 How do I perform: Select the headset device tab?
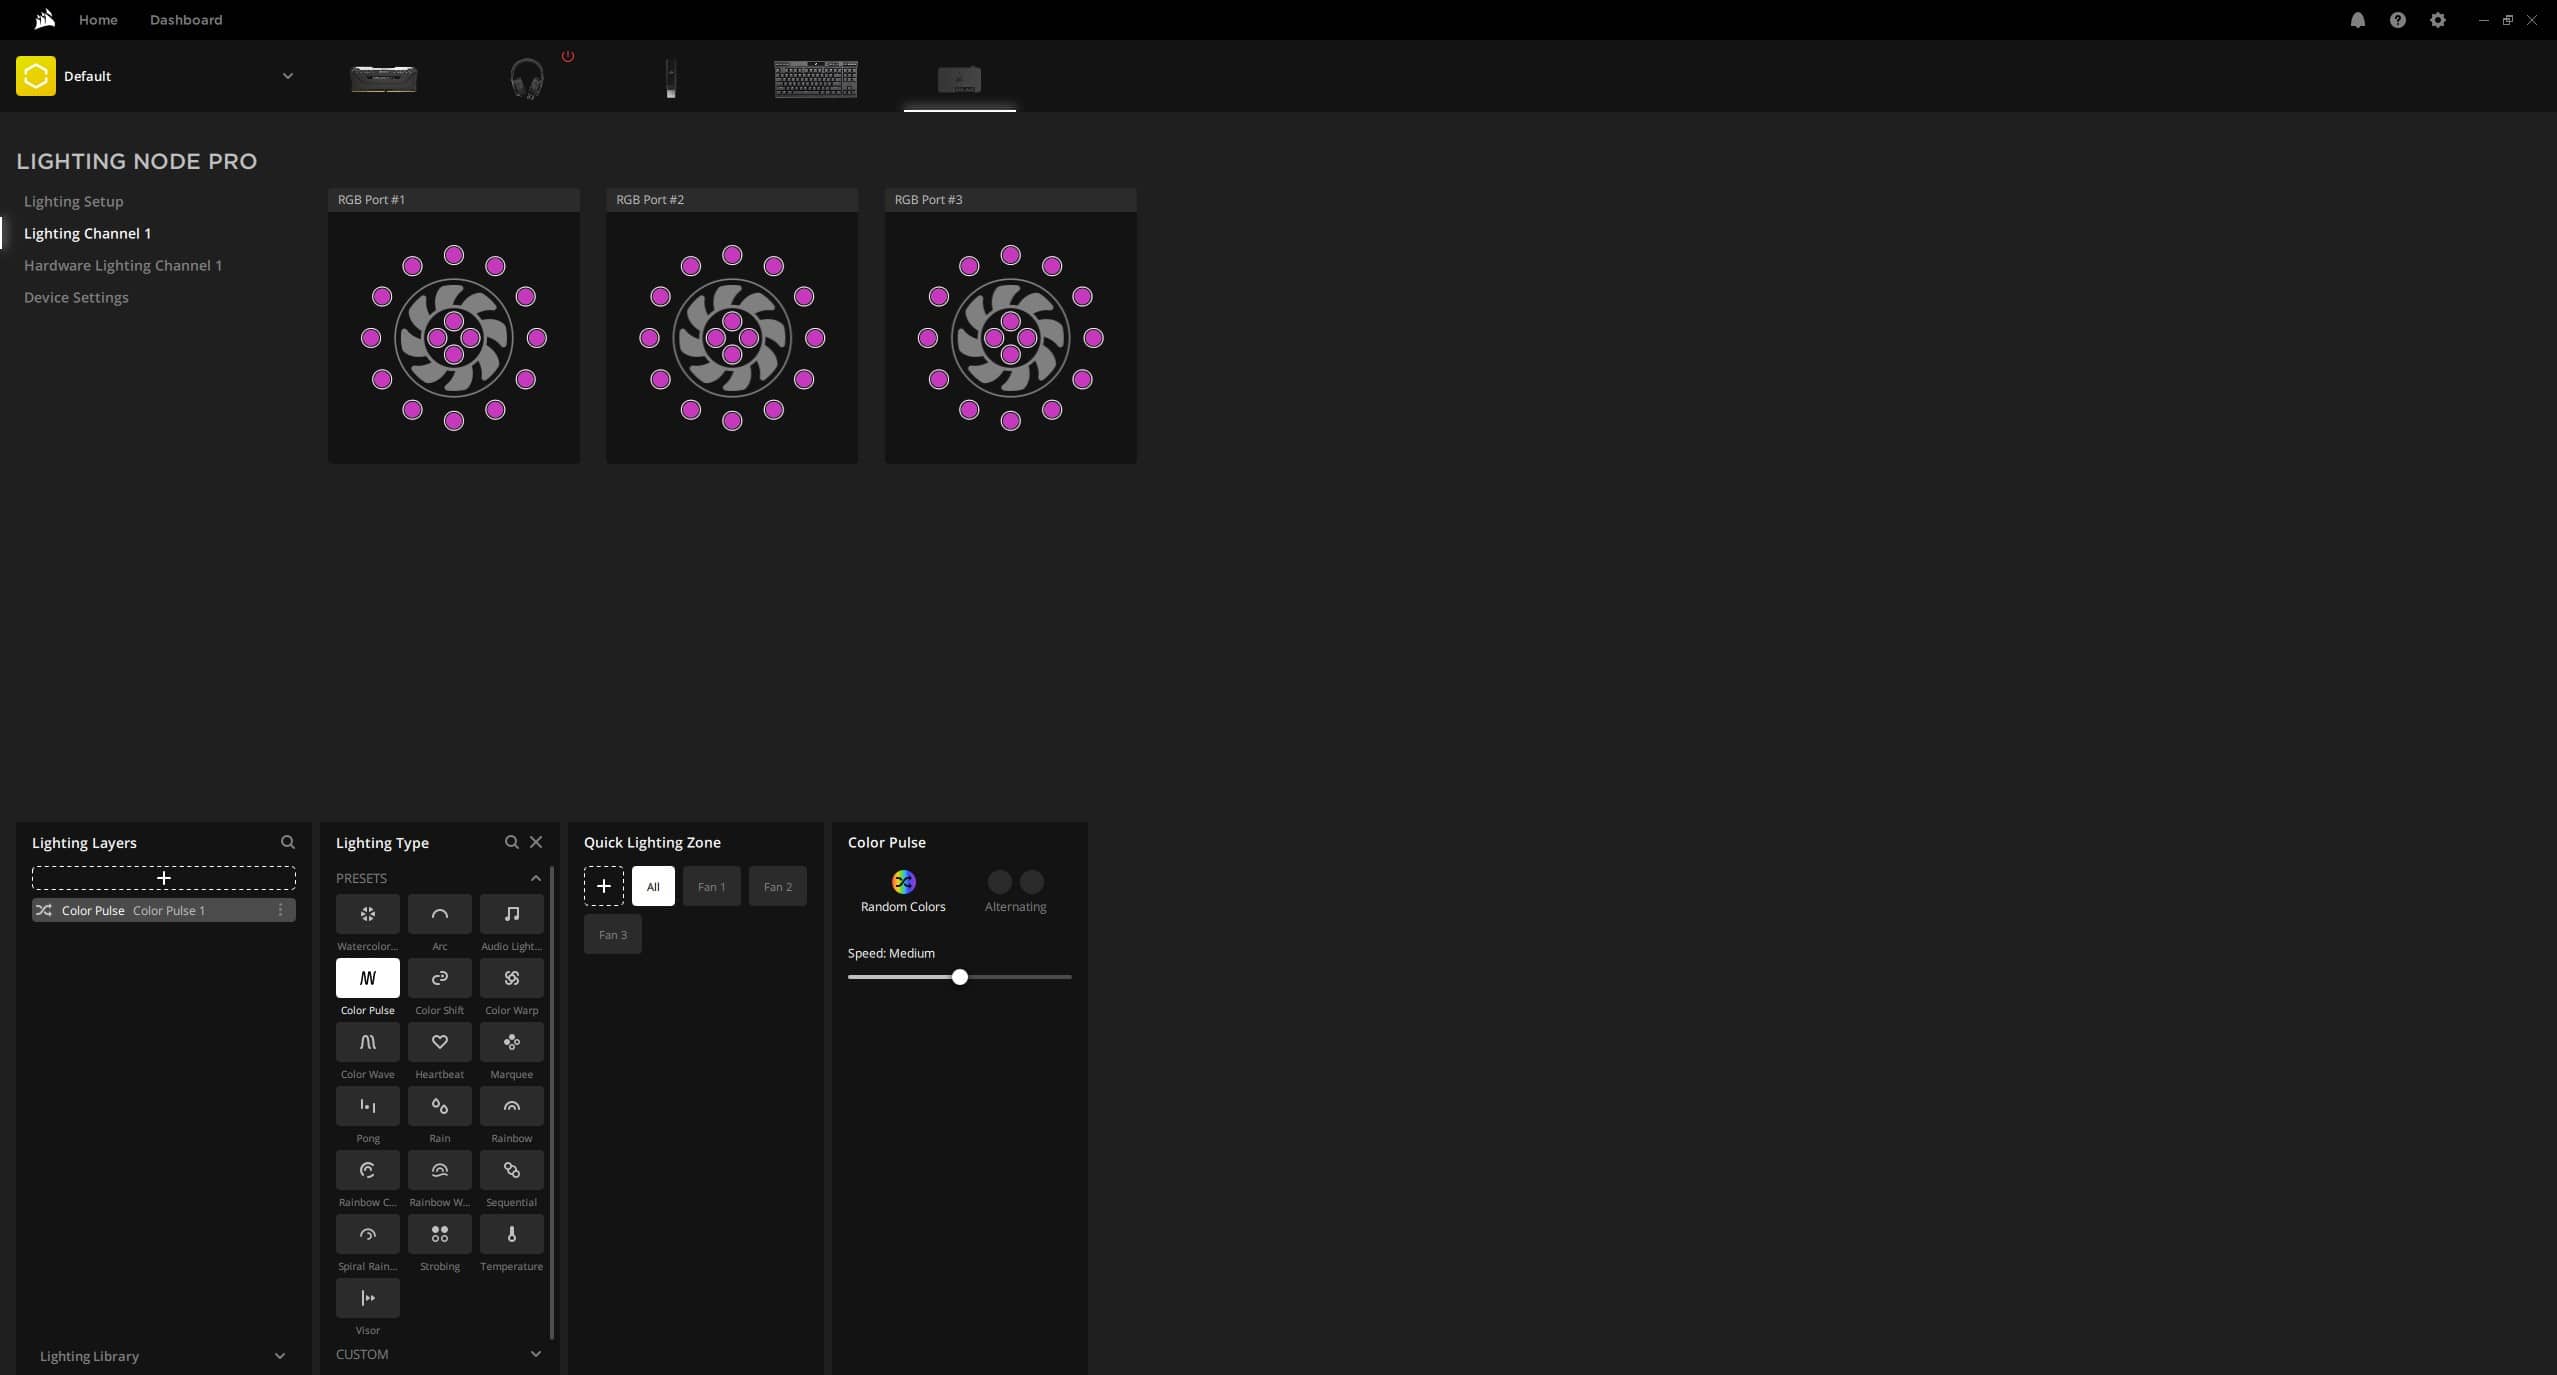[x=526, y=78]
